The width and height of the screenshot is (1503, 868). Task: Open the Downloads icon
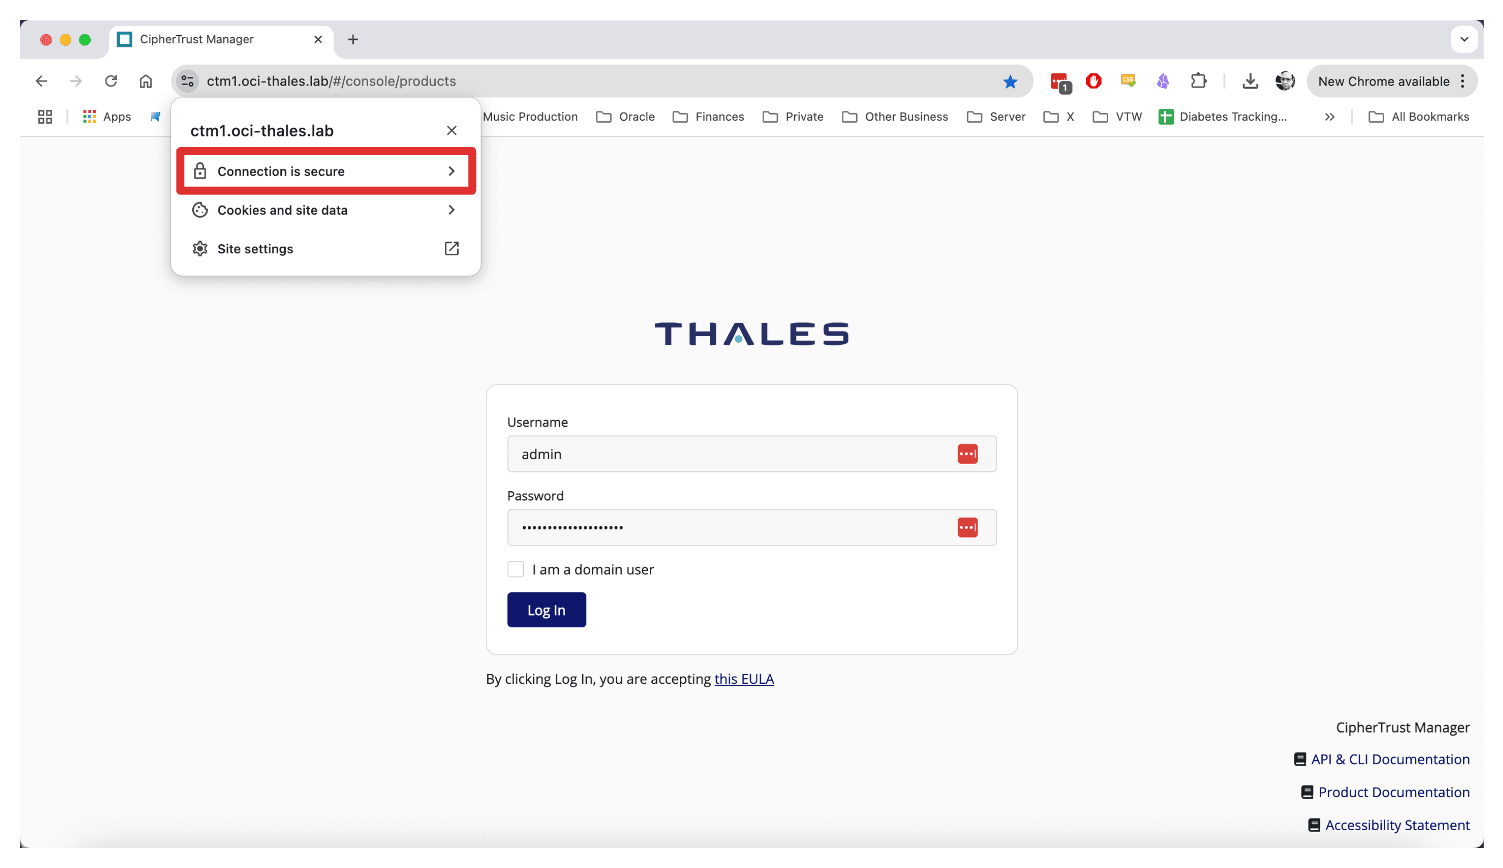1250,81
